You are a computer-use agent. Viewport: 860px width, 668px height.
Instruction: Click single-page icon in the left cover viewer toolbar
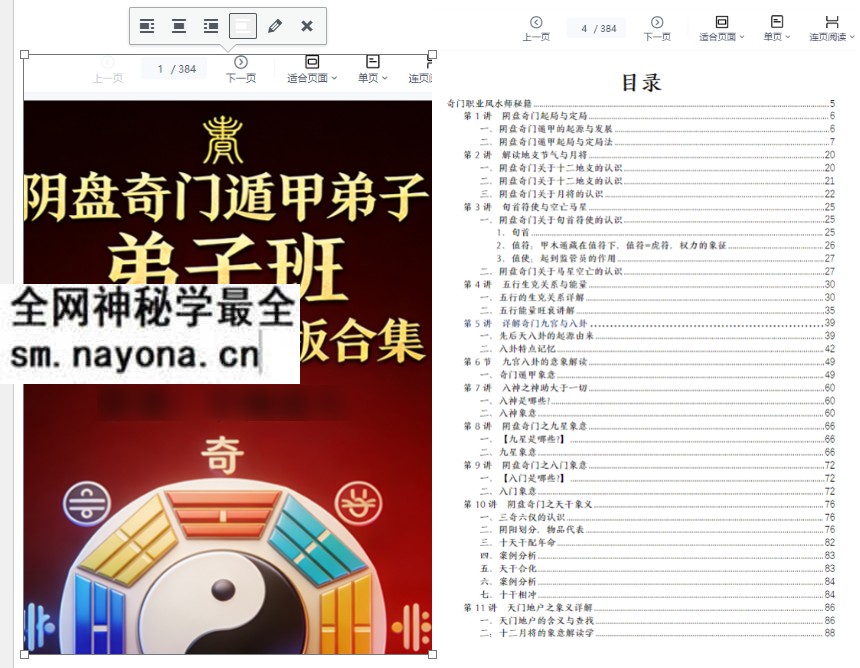click(x=372, y=61)
